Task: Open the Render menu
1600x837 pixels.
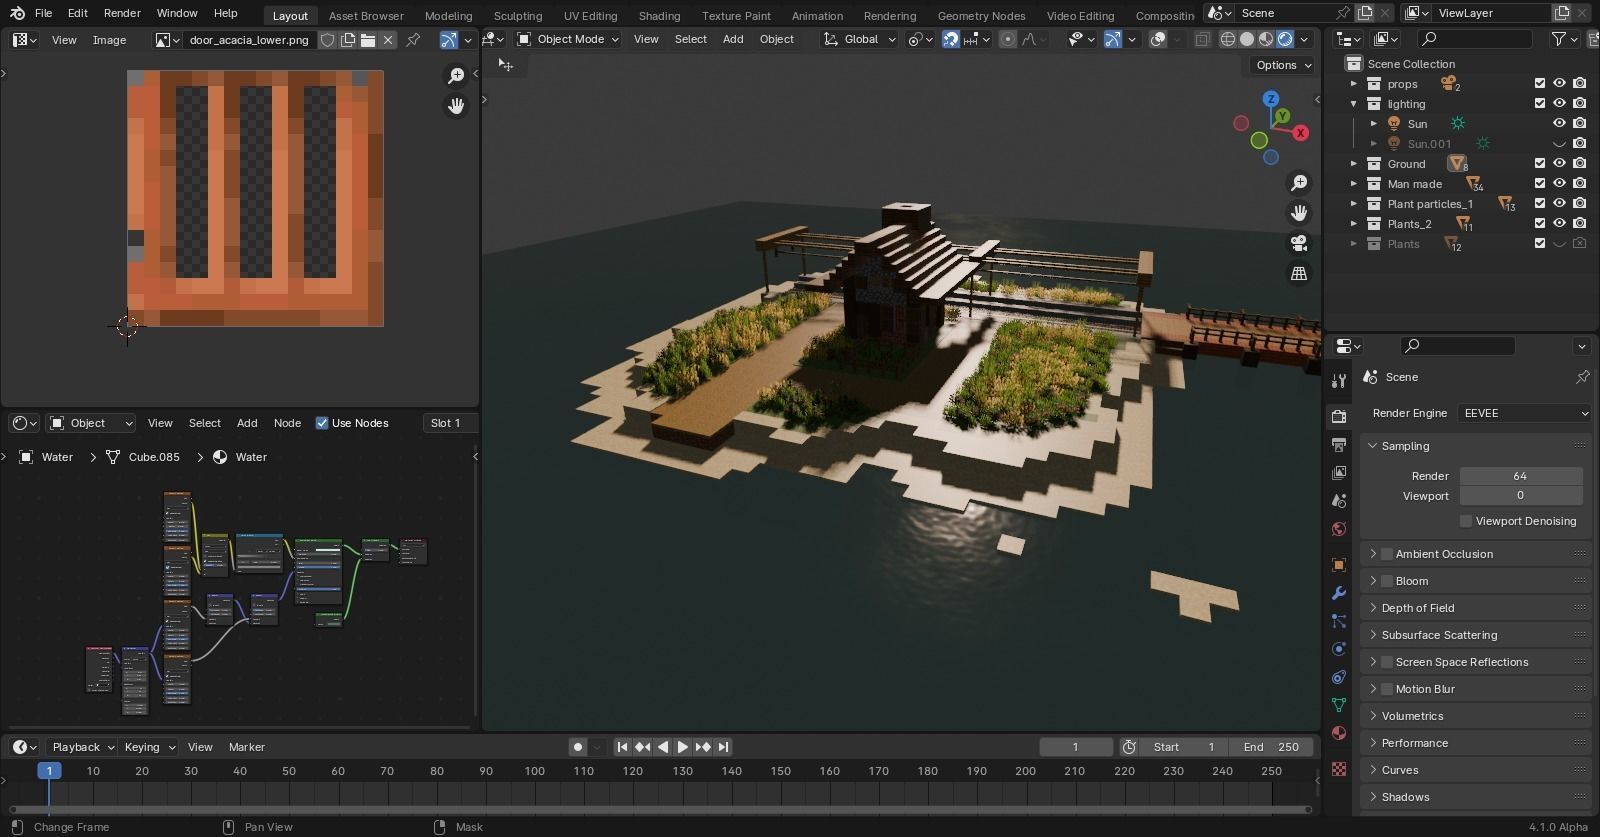Action: [x=122, y=13]
